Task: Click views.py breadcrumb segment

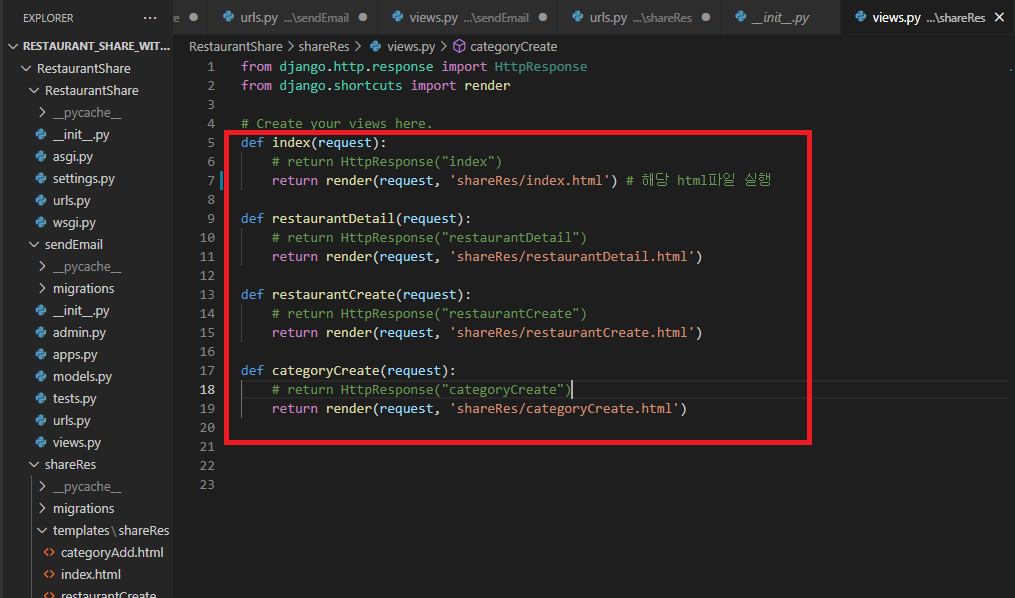Action: pyautogui.click(x=411, y=47)
